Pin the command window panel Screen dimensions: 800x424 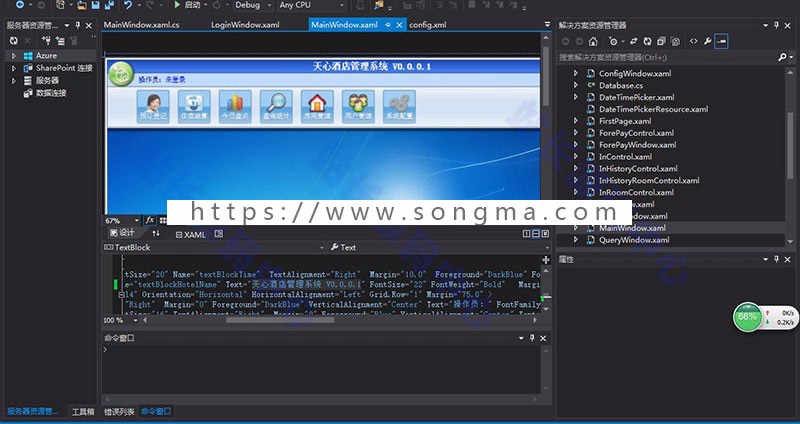(x=532, y=338)
